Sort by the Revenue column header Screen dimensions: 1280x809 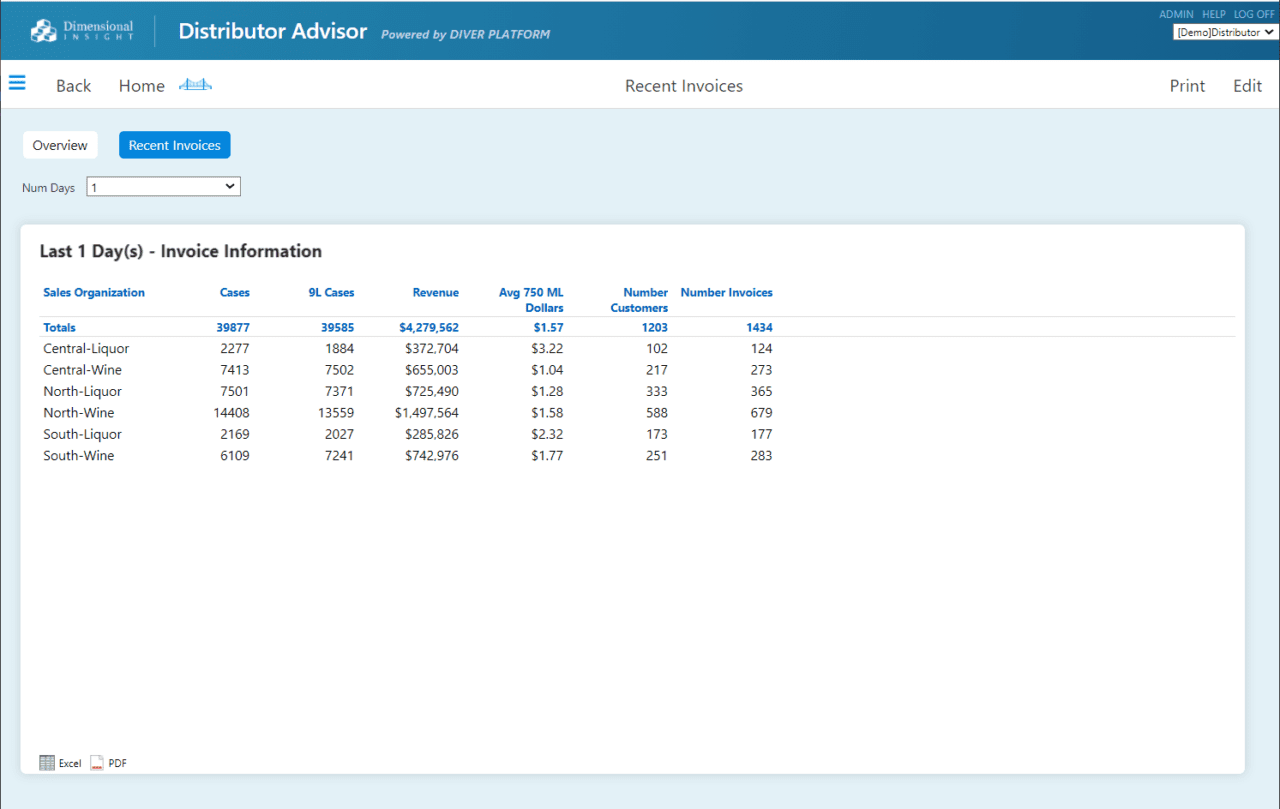[x=436, y=292]
